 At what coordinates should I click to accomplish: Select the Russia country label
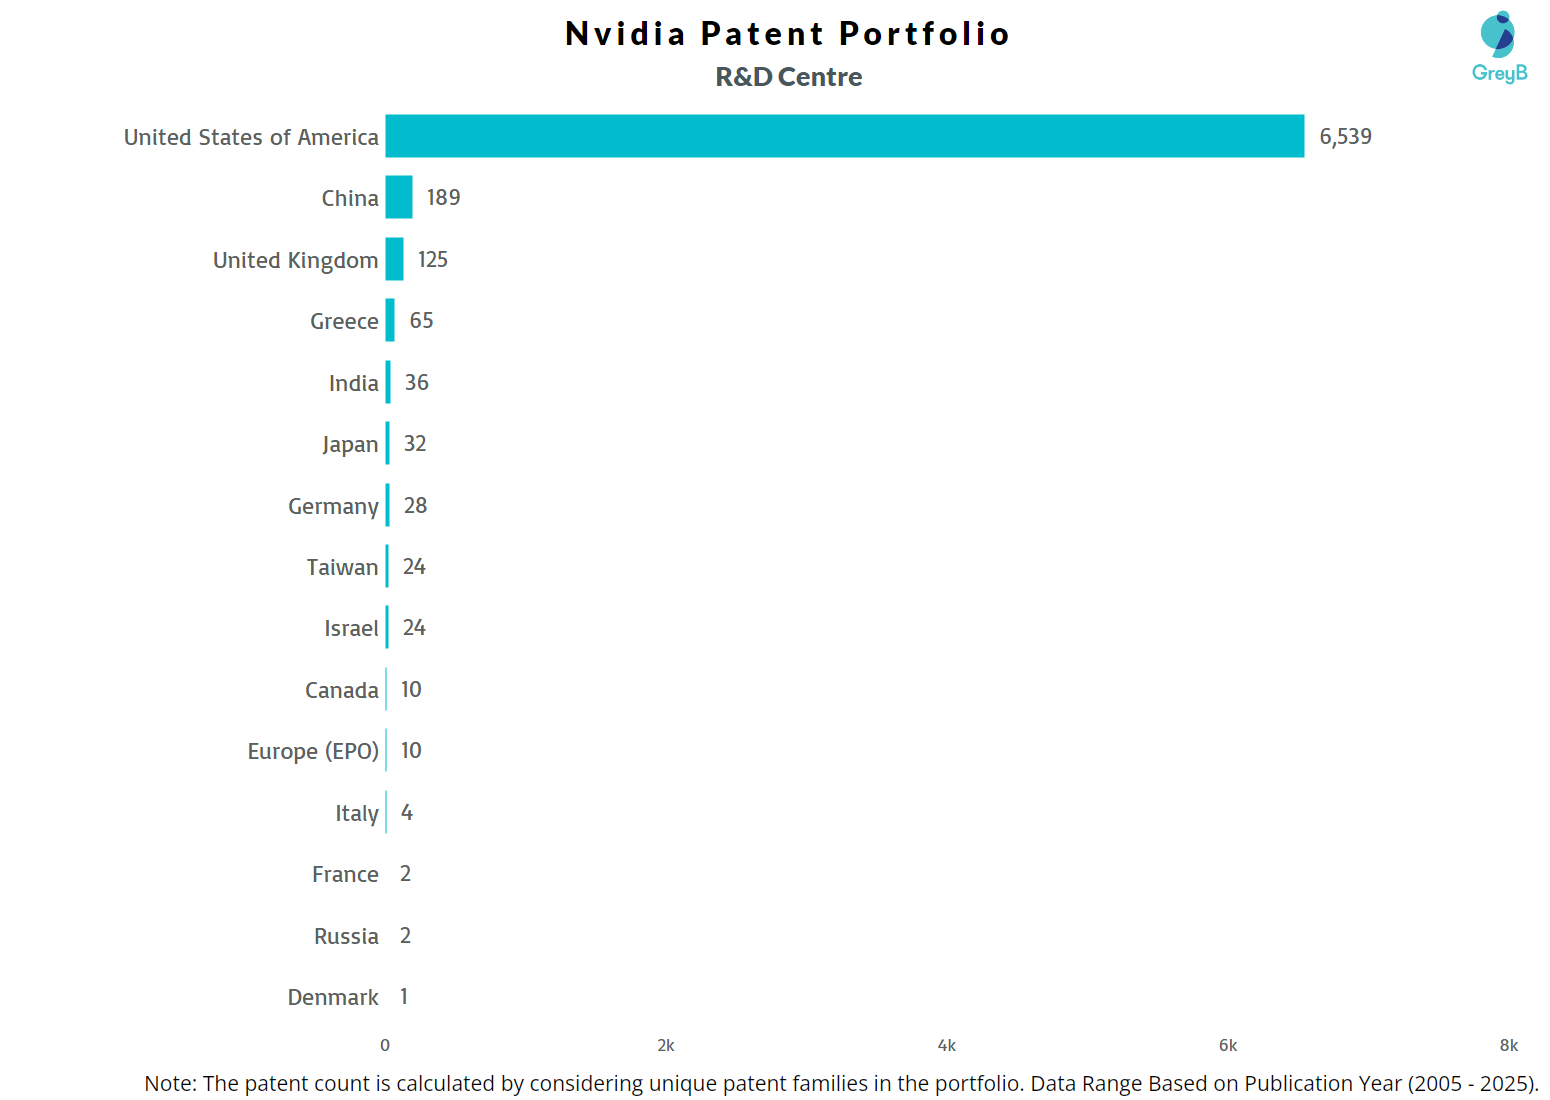(x=346, y=937)
